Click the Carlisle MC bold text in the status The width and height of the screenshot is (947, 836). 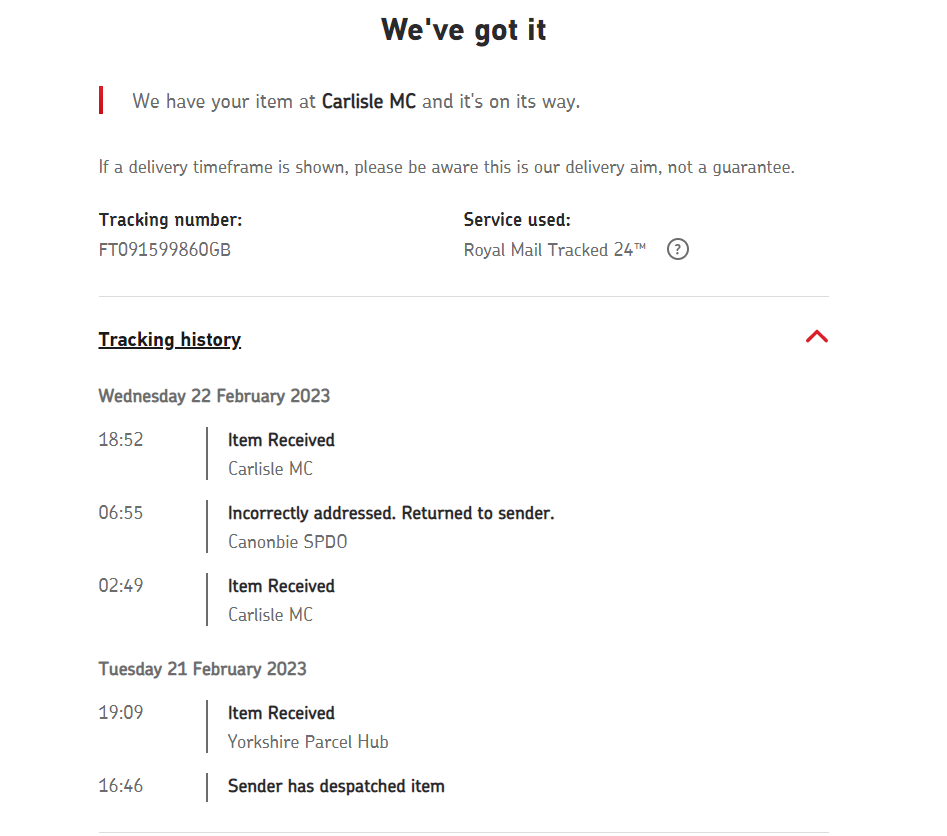click(x=367, y=101)
